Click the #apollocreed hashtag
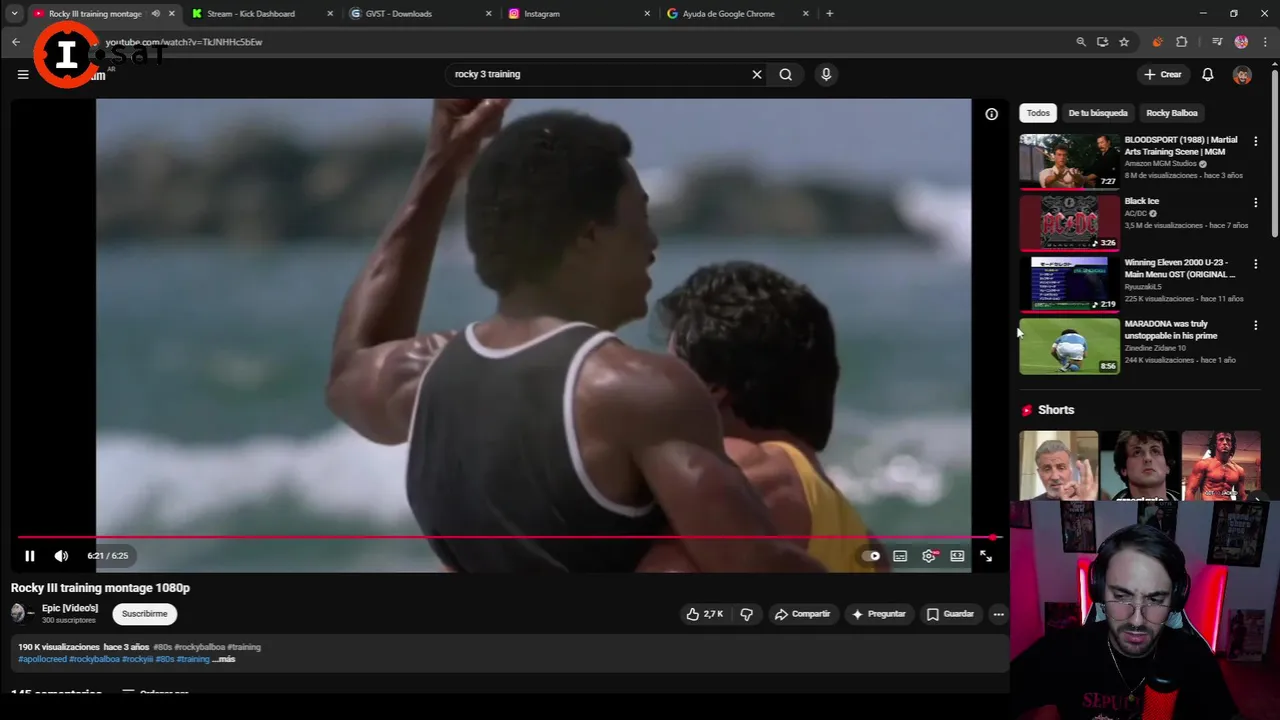 click(42, 660)
